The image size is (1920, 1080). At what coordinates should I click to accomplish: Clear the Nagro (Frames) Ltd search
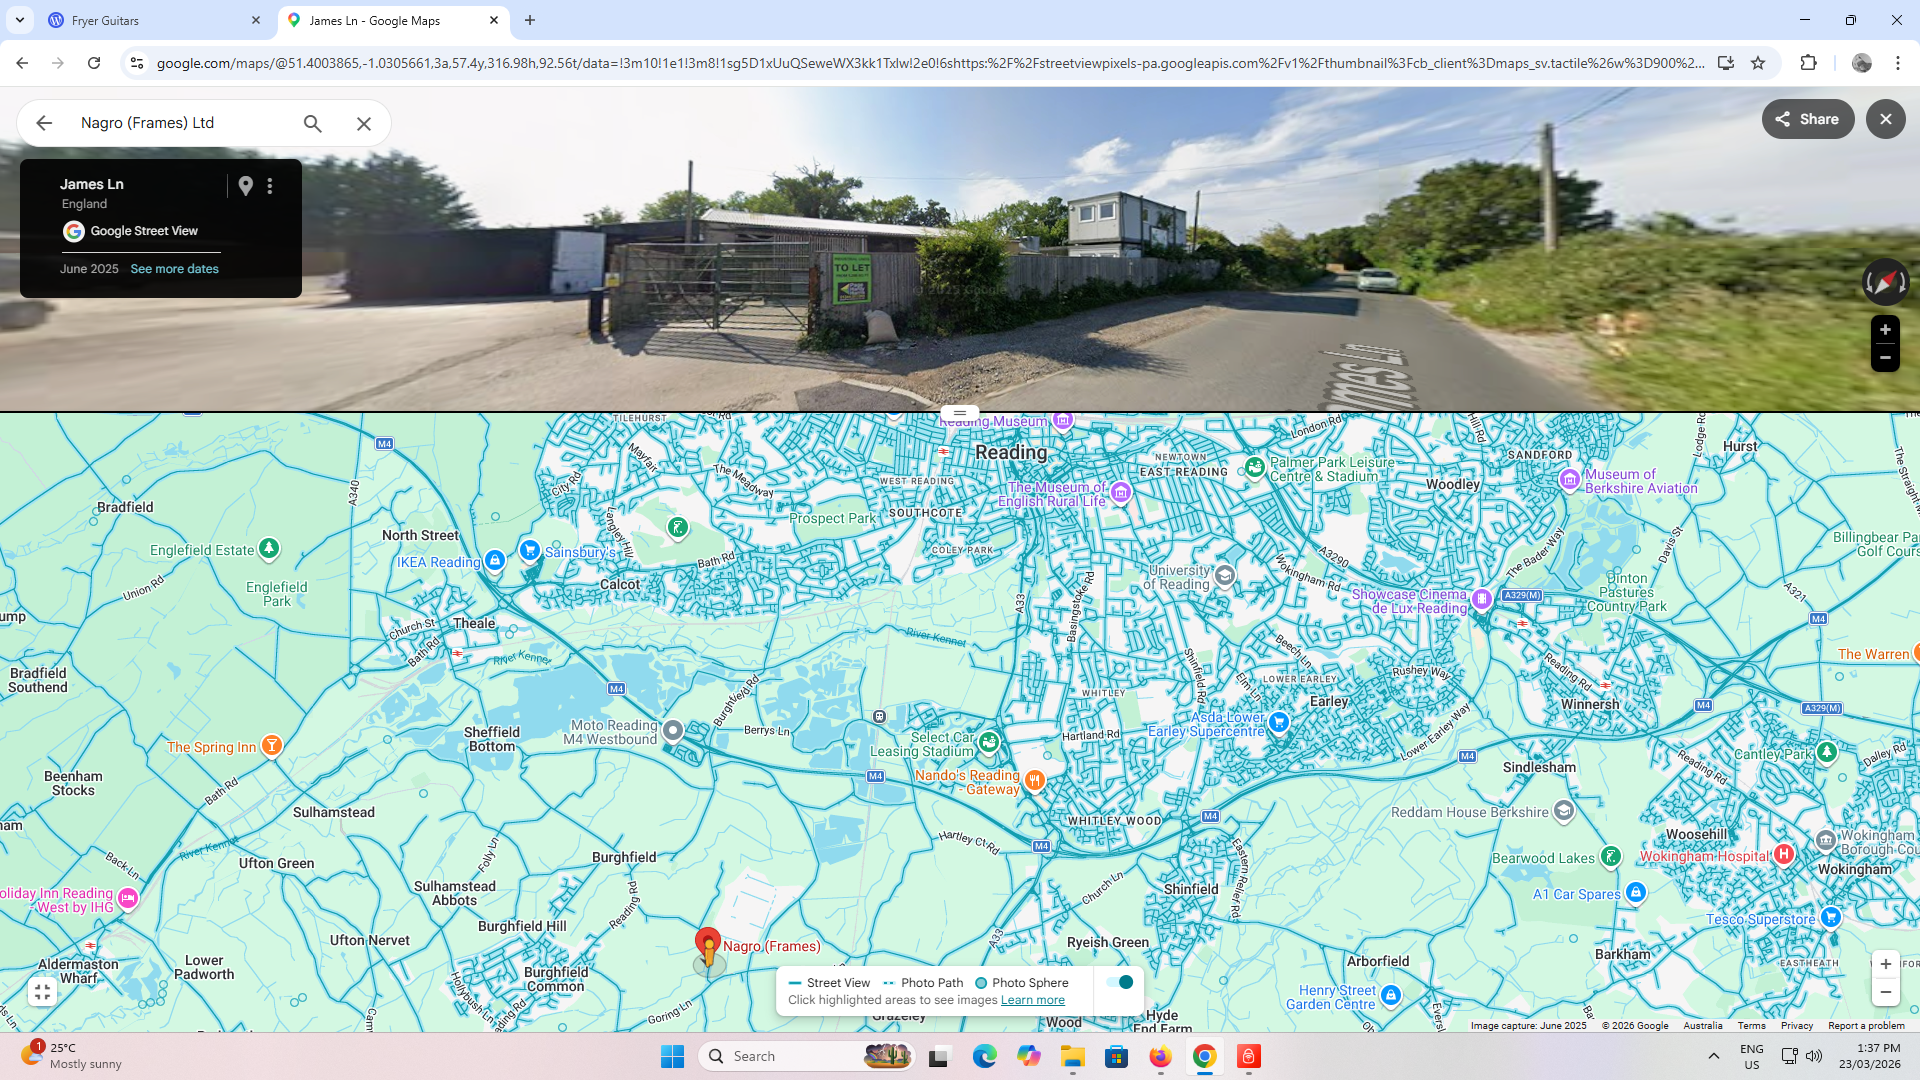364,123
